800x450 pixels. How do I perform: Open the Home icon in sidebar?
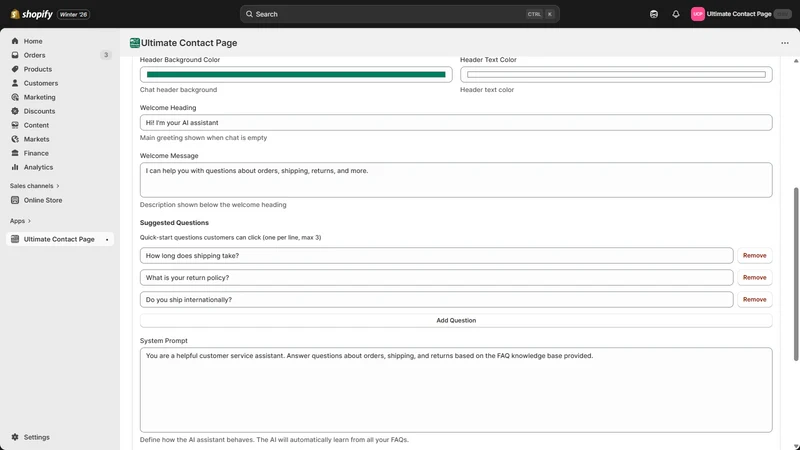15,41
